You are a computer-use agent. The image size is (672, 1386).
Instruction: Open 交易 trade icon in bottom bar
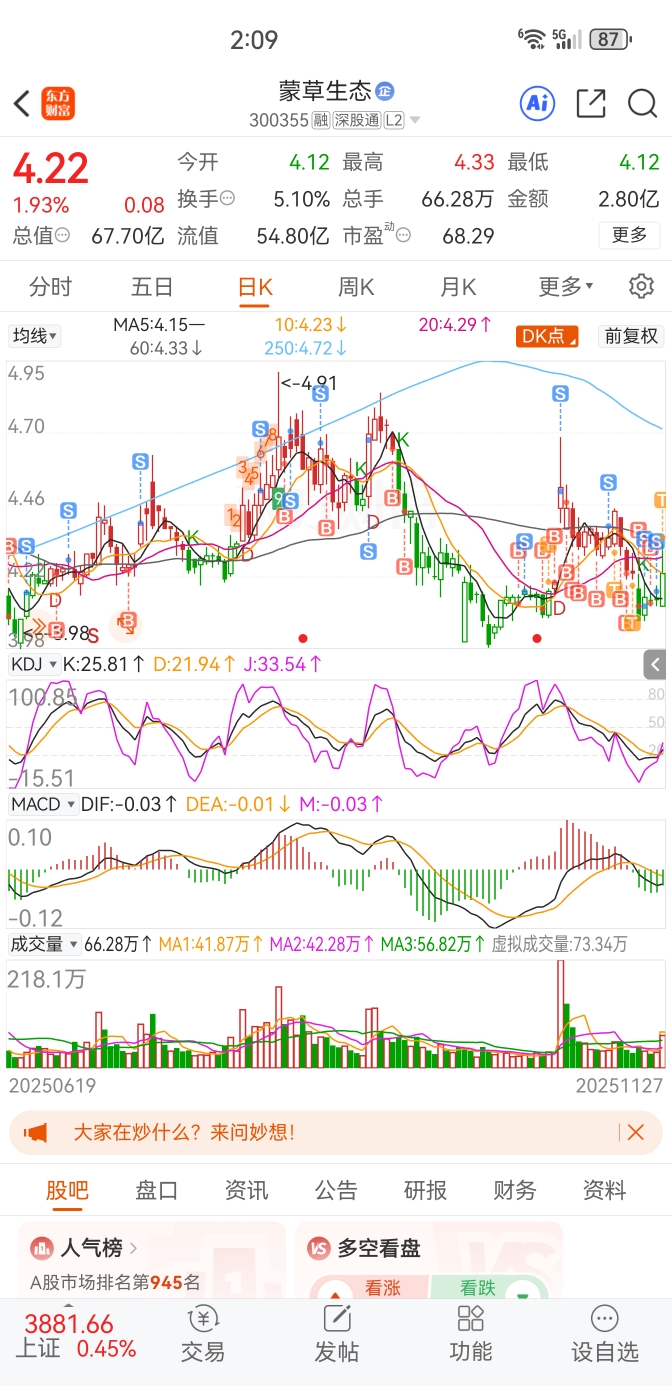coord(203,1318)
